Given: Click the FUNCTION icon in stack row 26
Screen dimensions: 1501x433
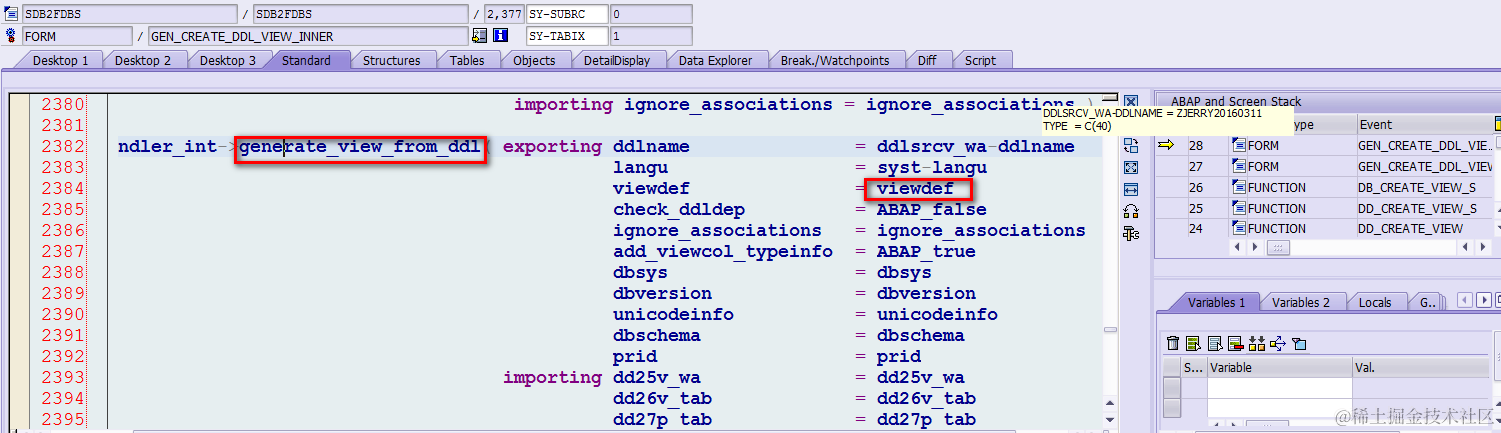Looking at the screenshot, I should point(1238,187).
